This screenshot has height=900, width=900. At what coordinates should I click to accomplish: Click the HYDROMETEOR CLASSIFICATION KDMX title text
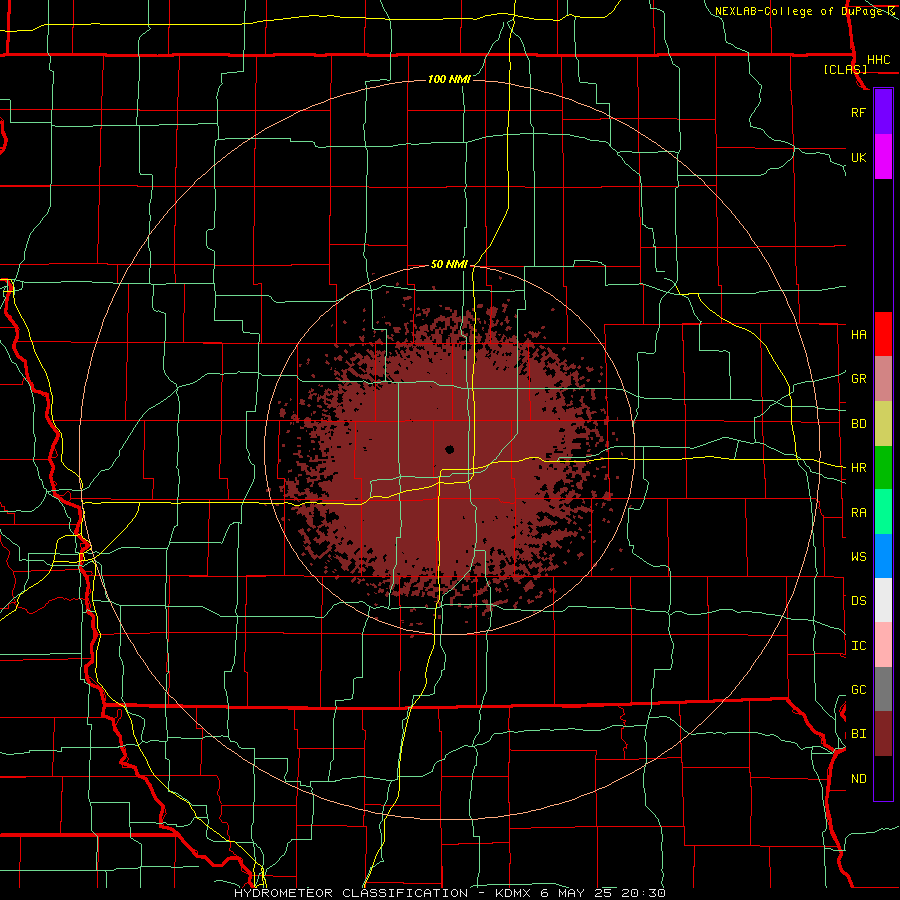click(449, 893)
